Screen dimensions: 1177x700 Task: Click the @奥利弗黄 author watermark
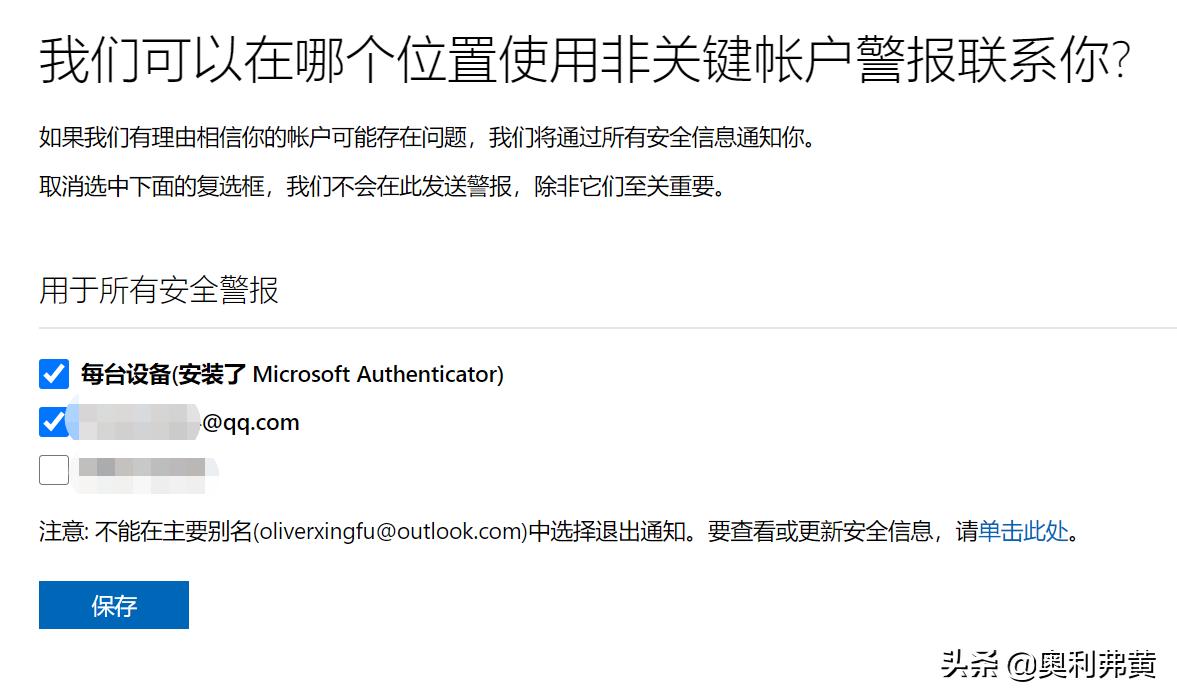point(1081,665)
